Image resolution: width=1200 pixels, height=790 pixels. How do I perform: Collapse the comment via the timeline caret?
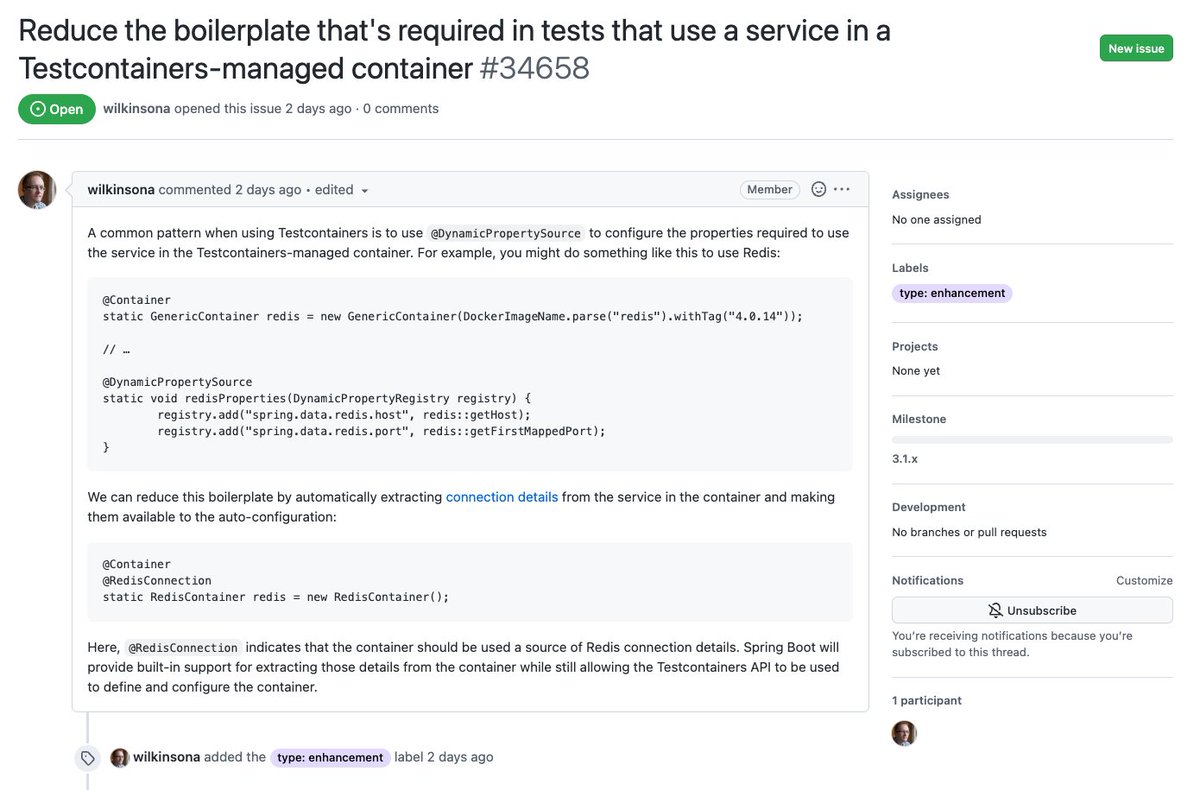coord(68,189)
